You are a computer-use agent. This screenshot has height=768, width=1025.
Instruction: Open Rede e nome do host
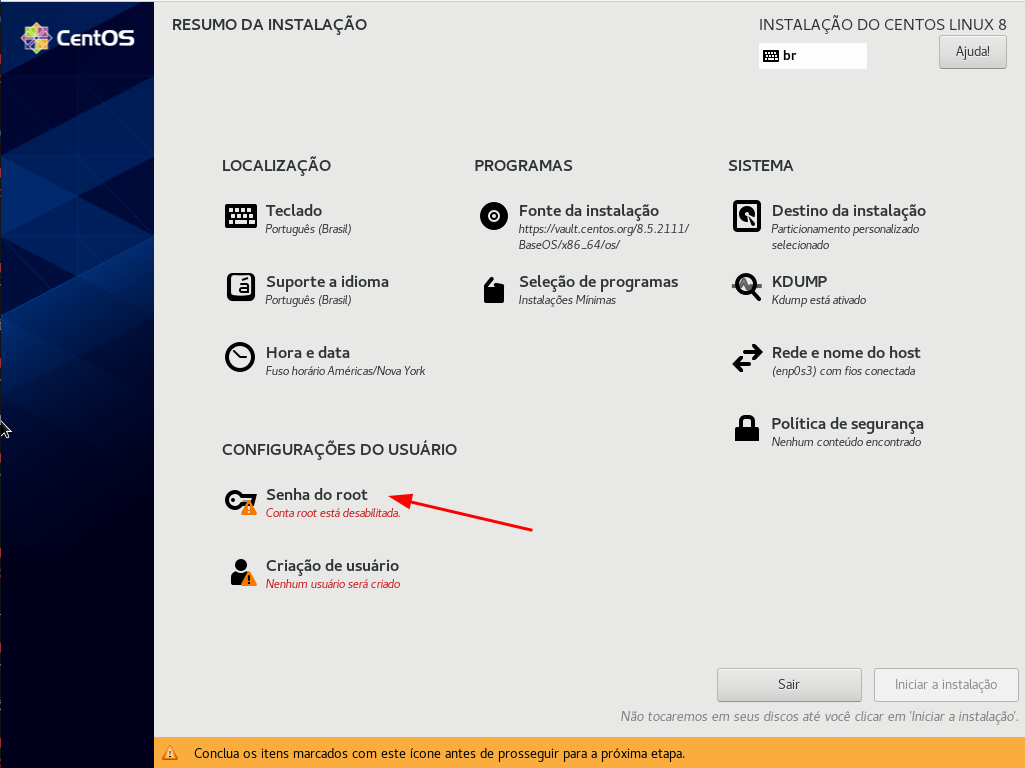point(846,353)
